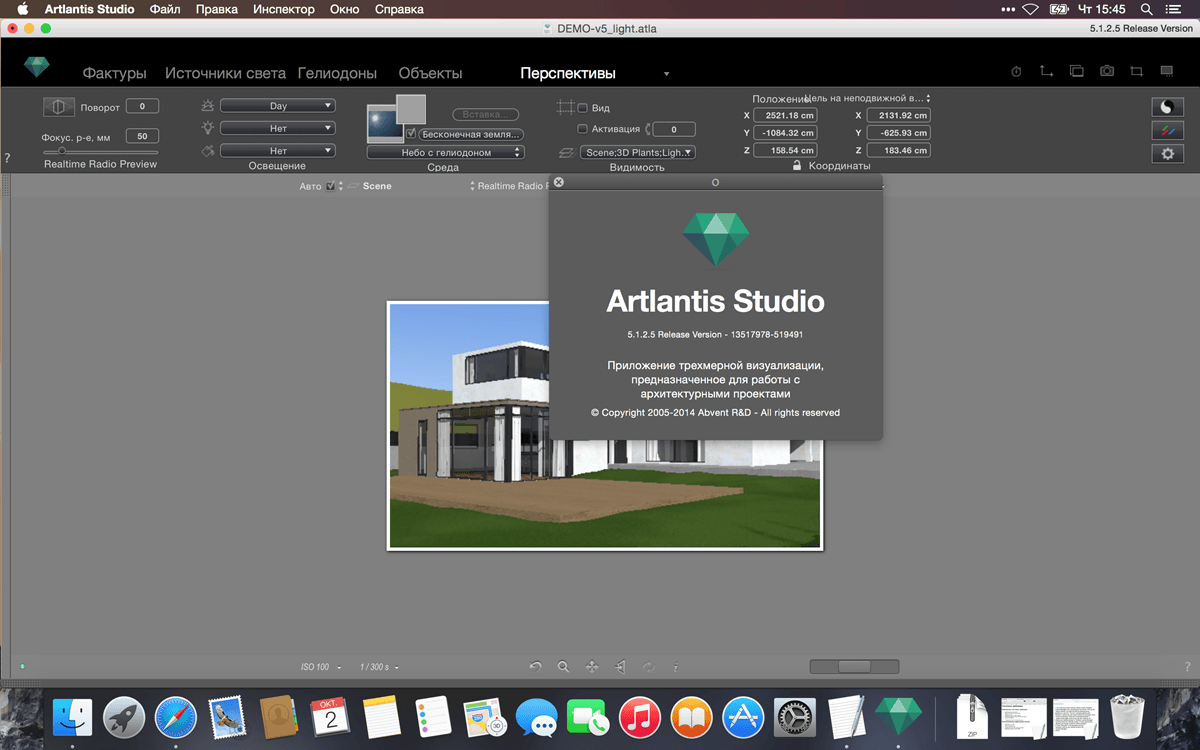
Task: Open the timeline clock icon in the top bar
Action: [x=1016, y=72]
